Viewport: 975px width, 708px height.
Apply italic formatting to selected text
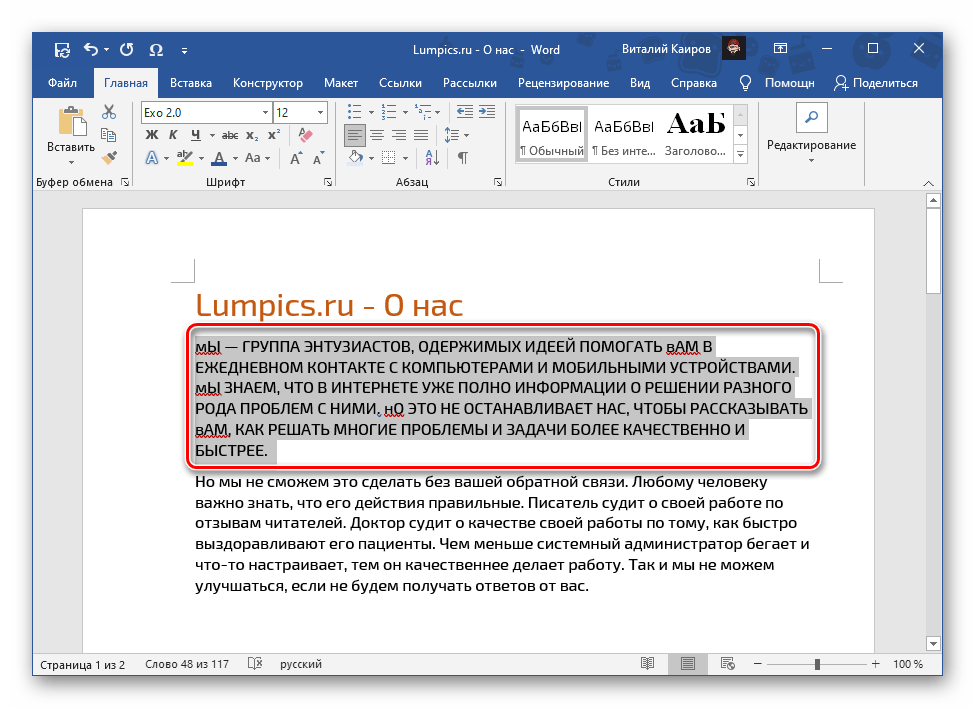point(174,134)
